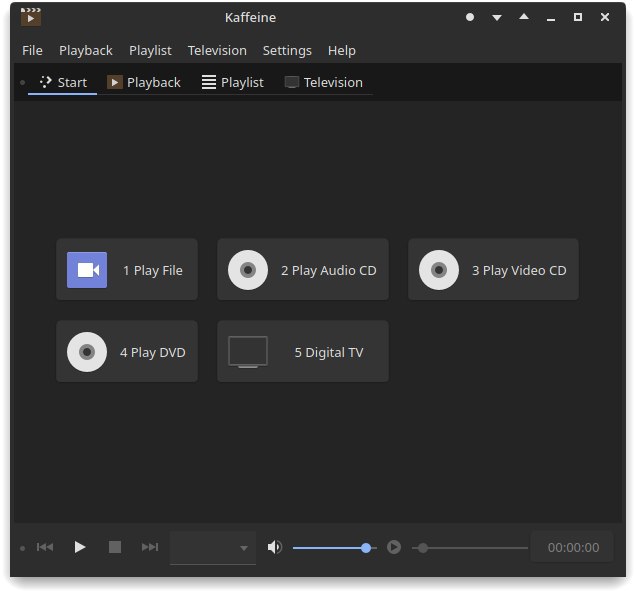Viewport: 636px width, 591px height.
Task: Expand the empty combo box in control bar
Action: (213, 547)
